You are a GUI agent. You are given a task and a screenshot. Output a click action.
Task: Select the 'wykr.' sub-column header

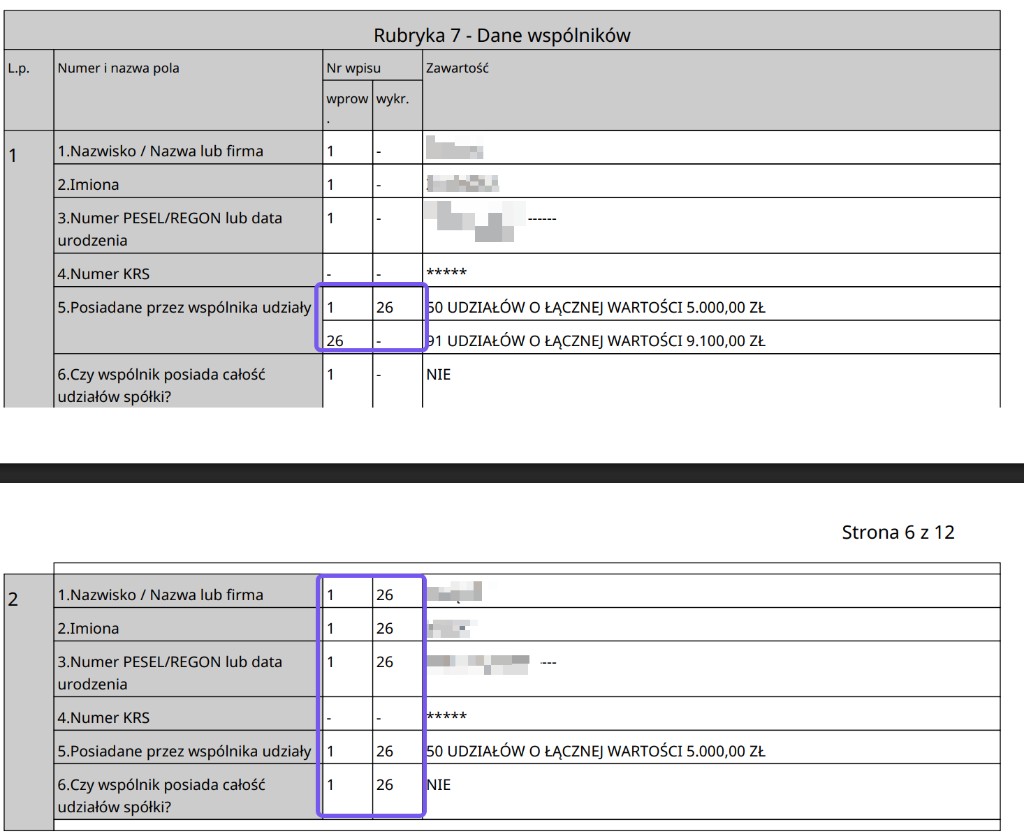tap(392, 99)
